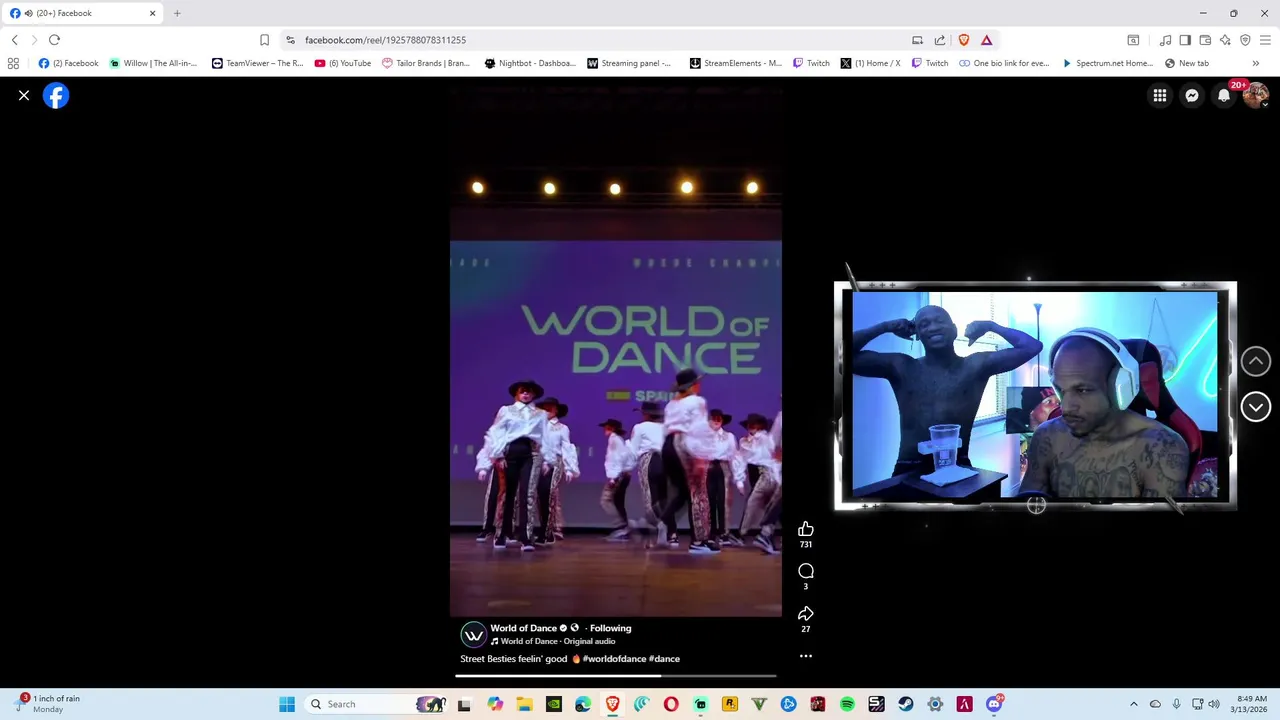This screenshot has width=1280, height=720.
Task: Open Facebook apps grid menu
Action: point(1160,95)
